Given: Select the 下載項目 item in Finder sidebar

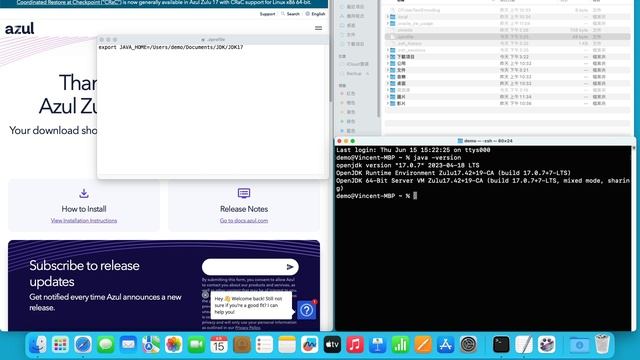Looking at the screenshot, I should coord(352,44).
